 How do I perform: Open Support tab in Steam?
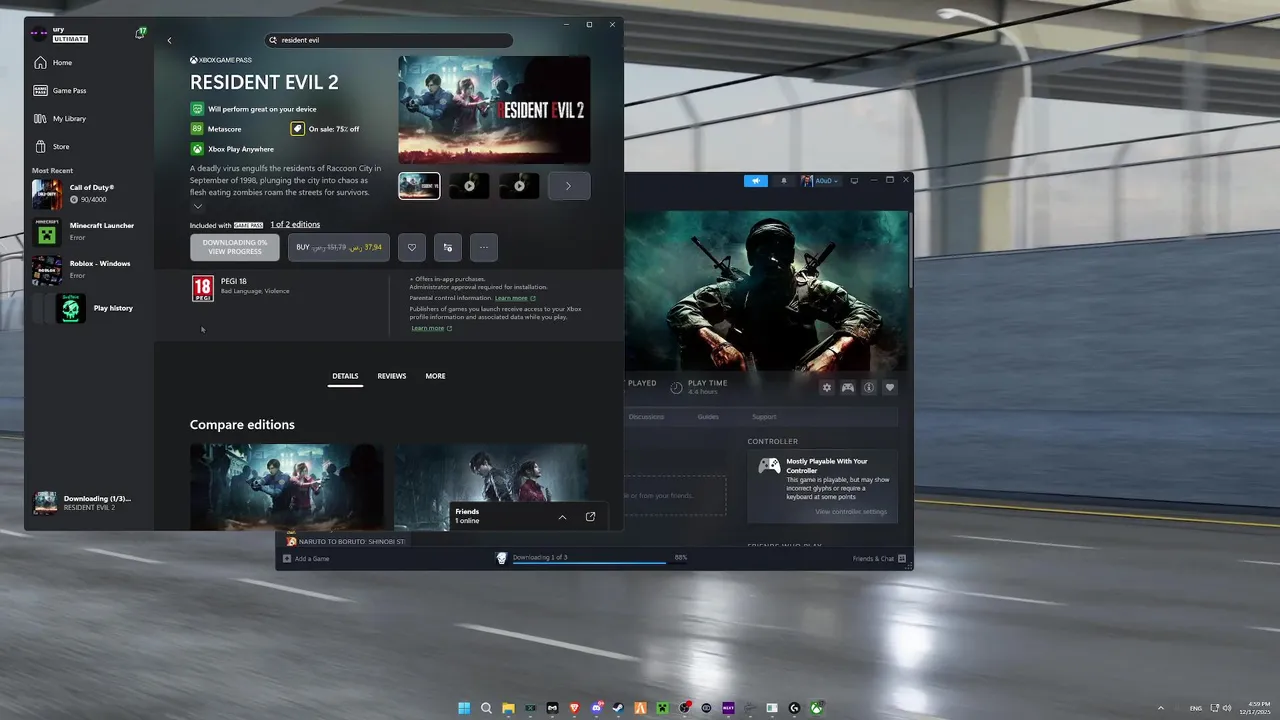click(764, 417)
